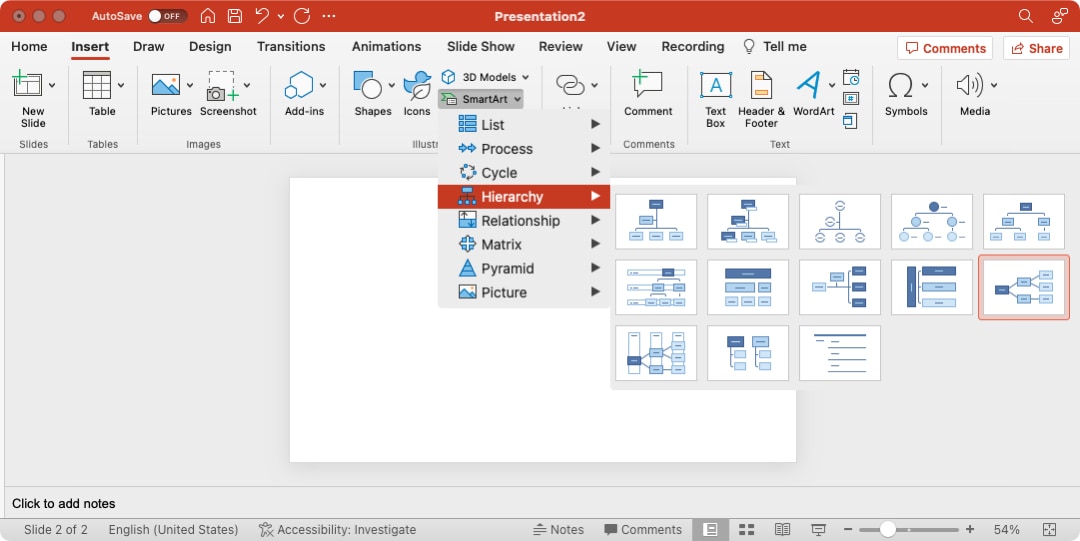Click the Screenshot icon

point(222,85)
